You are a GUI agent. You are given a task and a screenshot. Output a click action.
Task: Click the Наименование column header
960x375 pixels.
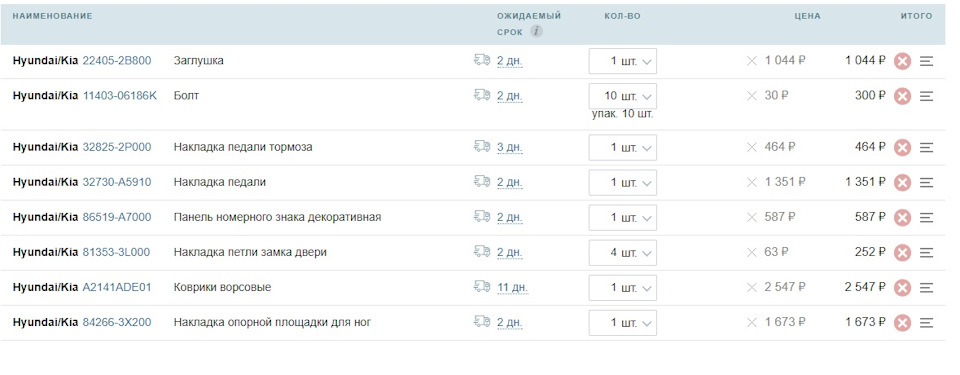53,16
